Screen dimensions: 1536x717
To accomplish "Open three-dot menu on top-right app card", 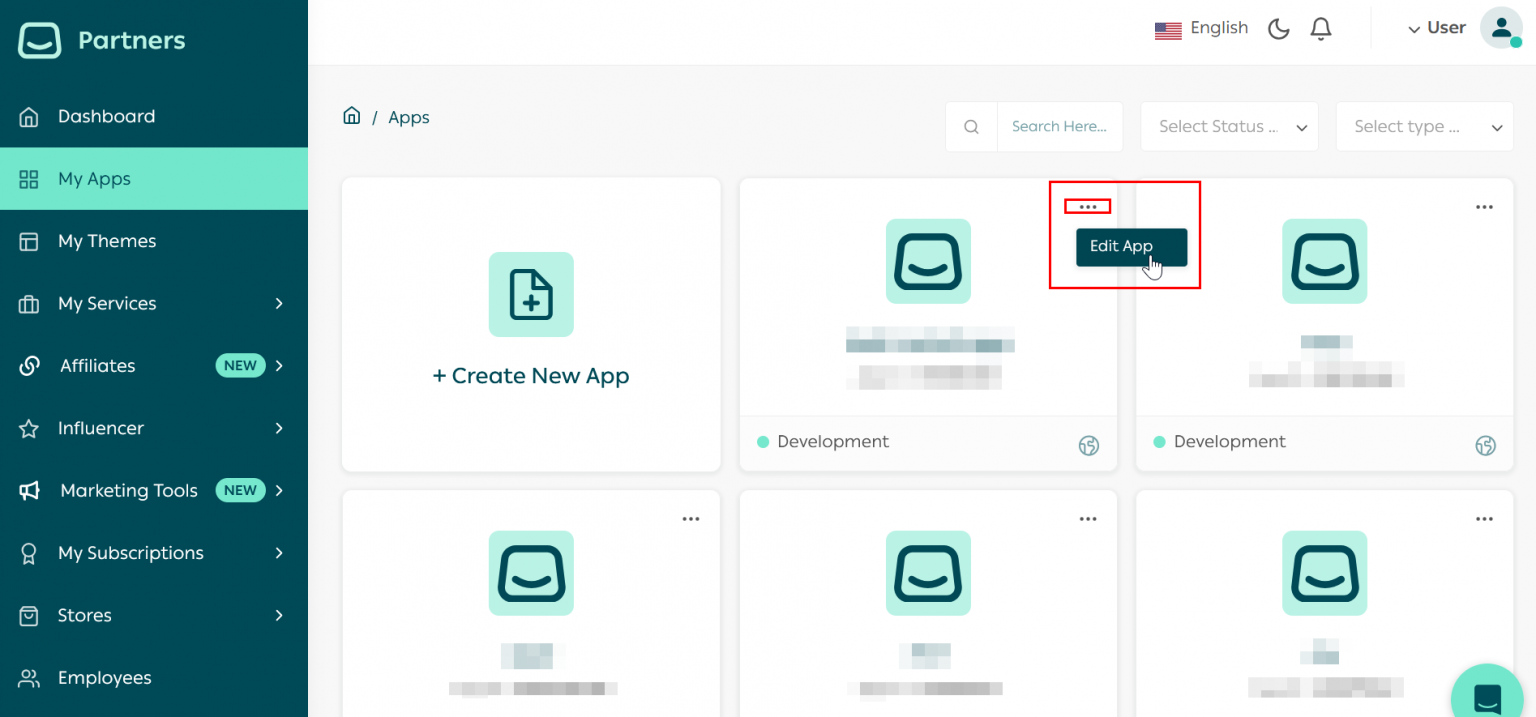I will pos(1484,207).
